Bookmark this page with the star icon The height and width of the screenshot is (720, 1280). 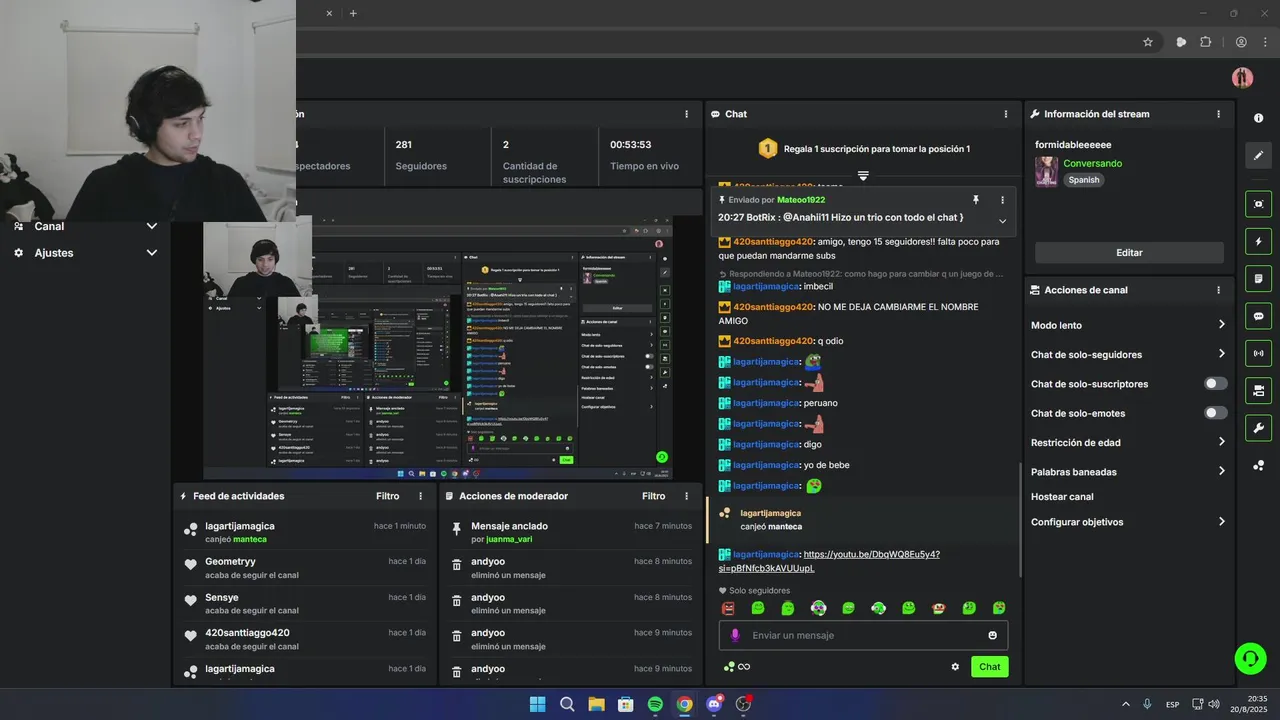[x=1148, y=42]
